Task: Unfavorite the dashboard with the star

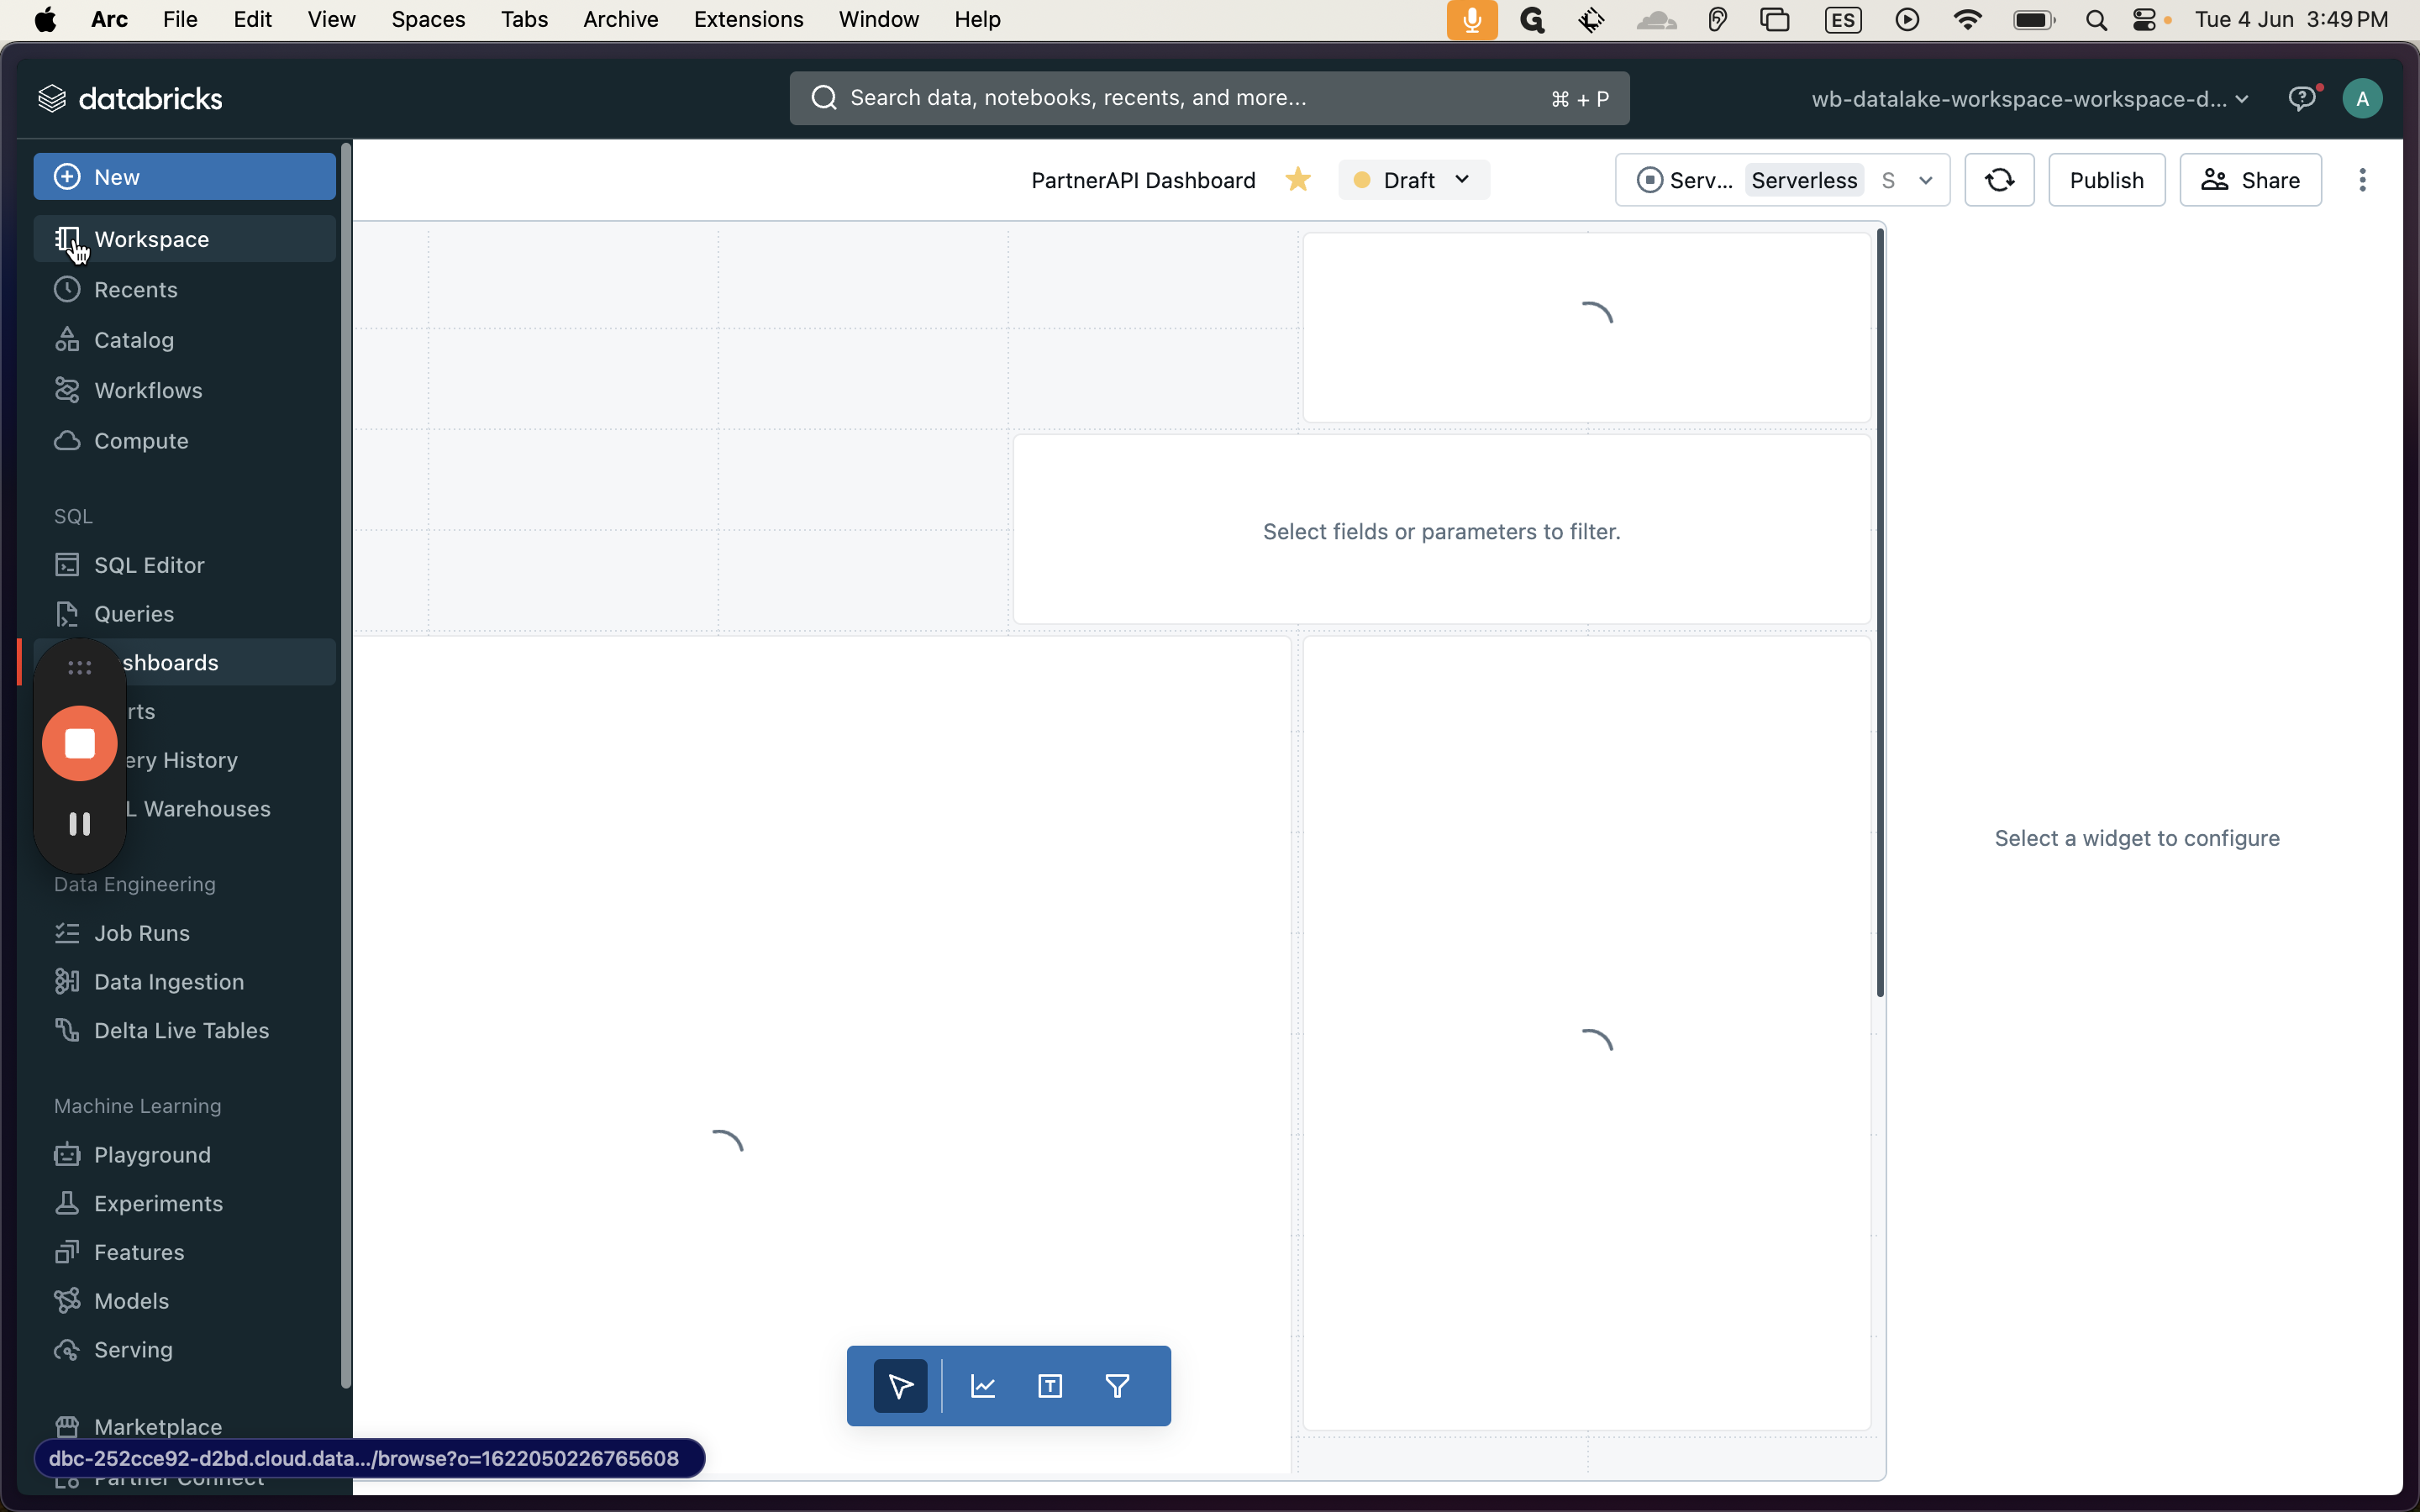Action: [1298, 180]
